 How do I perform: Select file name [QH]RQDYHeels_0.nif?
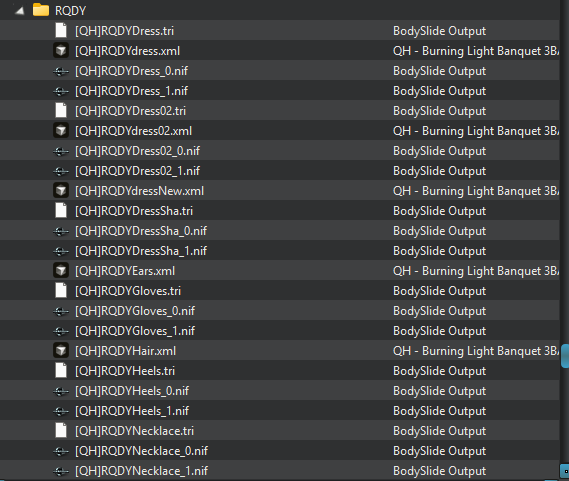tap(132, 391)
